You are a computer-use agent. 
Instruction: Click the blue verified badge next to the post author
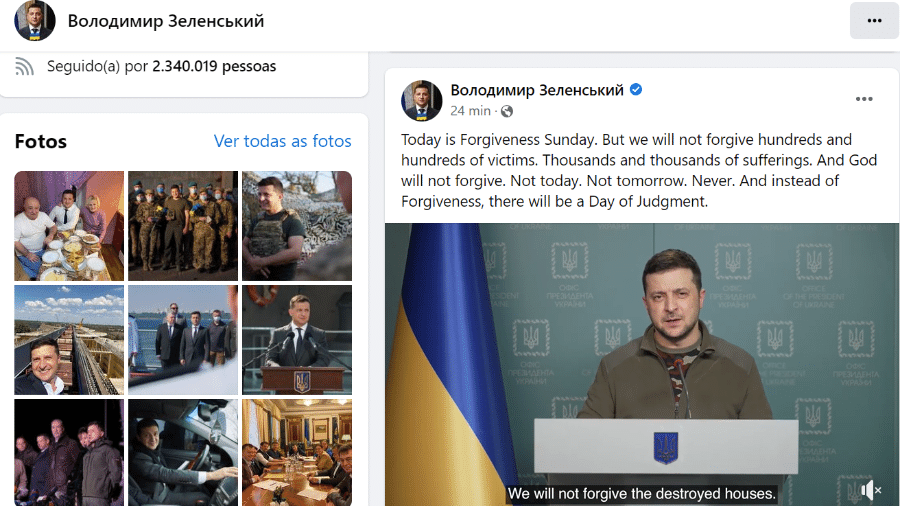[x=636, y=89]
